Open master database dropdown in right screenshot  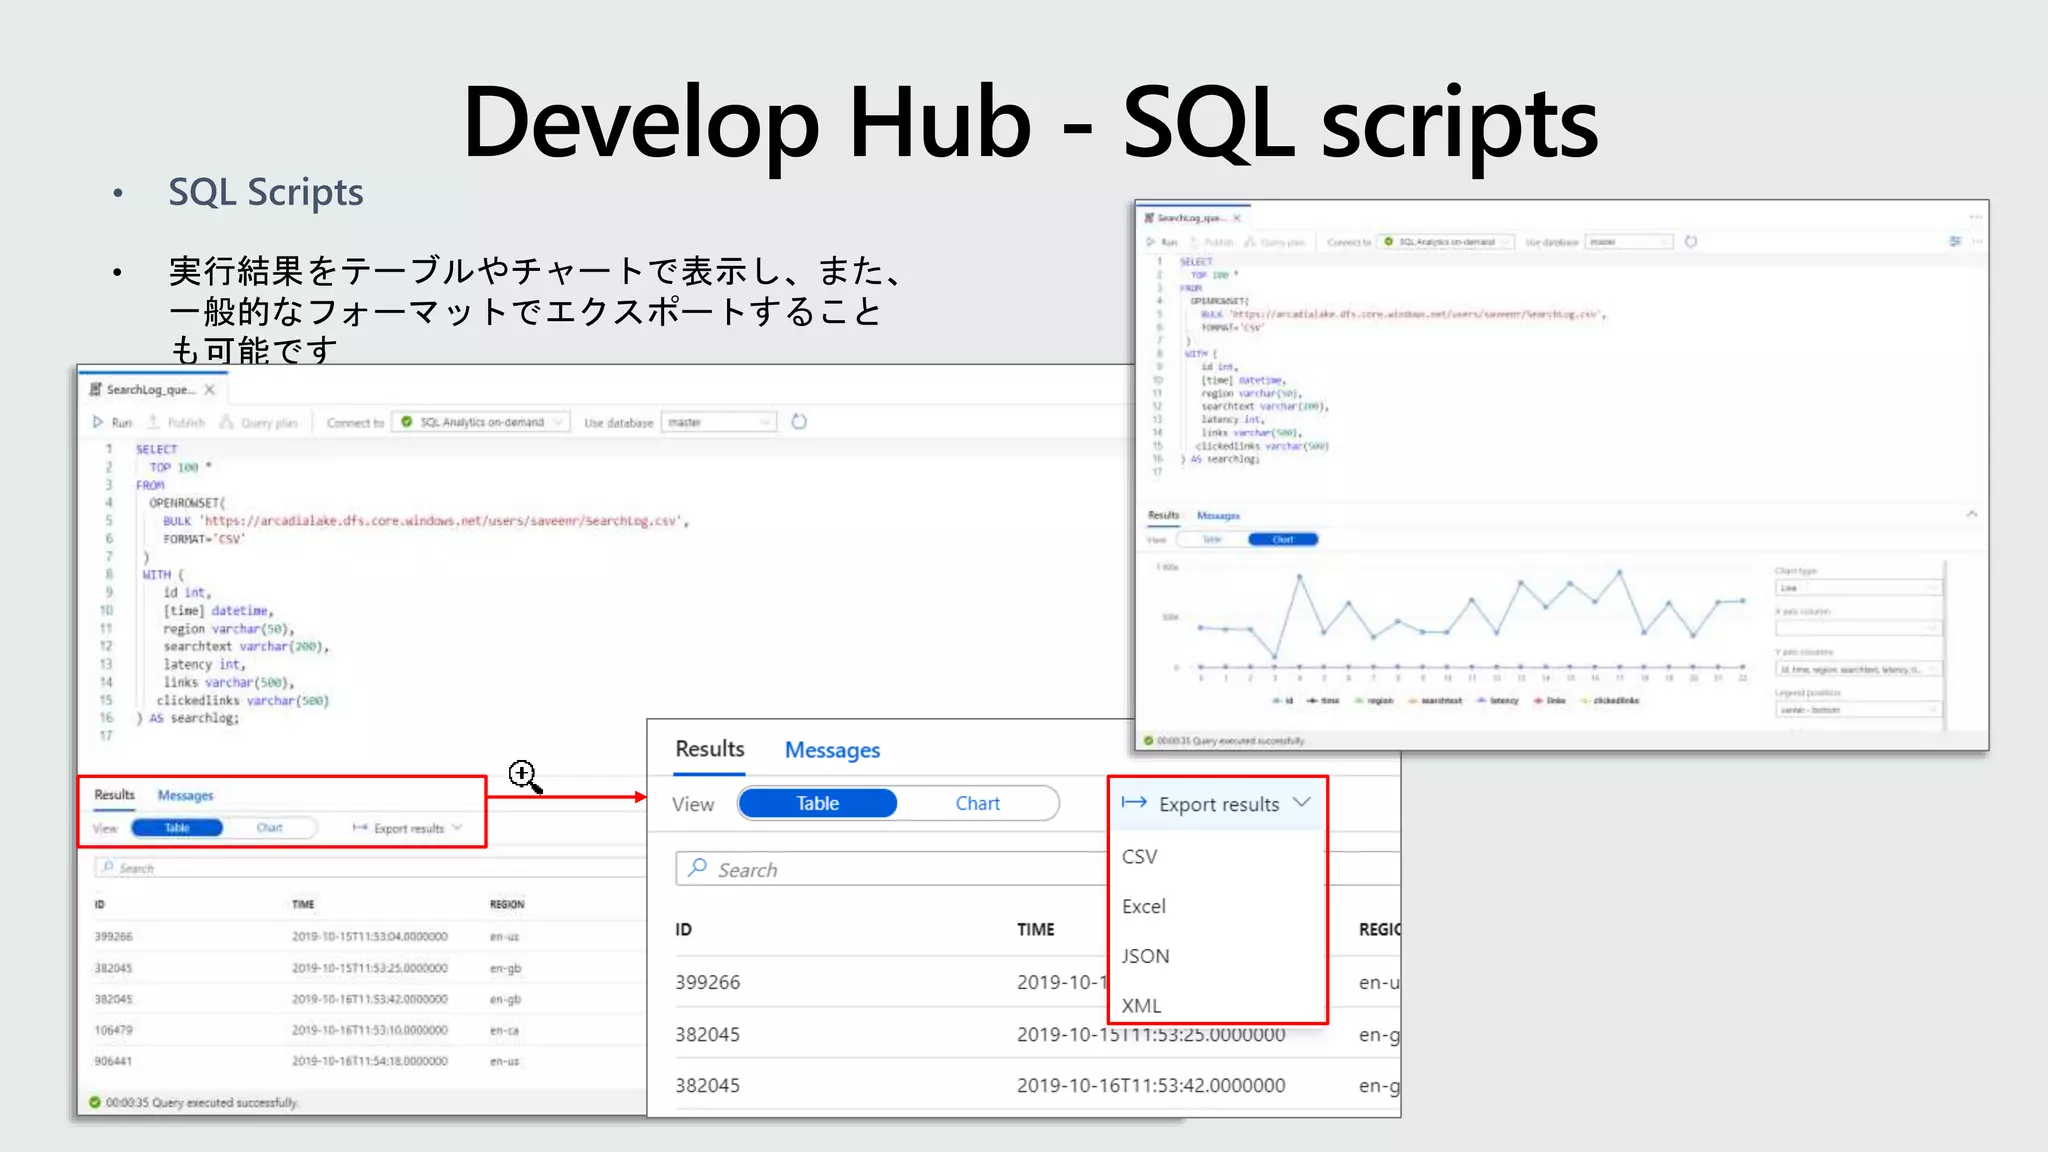point(1629,242)
